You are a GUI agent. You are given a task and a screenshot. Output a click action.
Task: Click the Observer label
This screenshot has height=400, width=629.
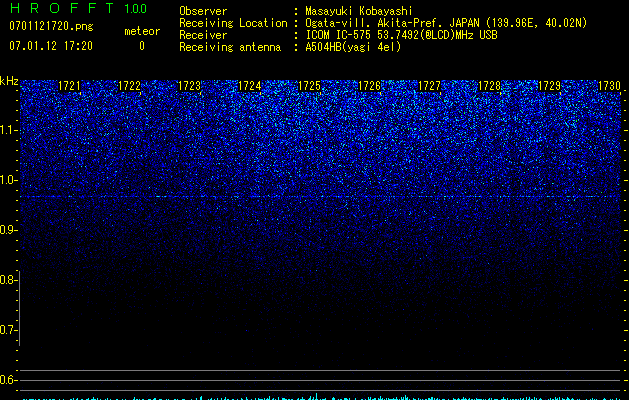click(x=203, y=11)
